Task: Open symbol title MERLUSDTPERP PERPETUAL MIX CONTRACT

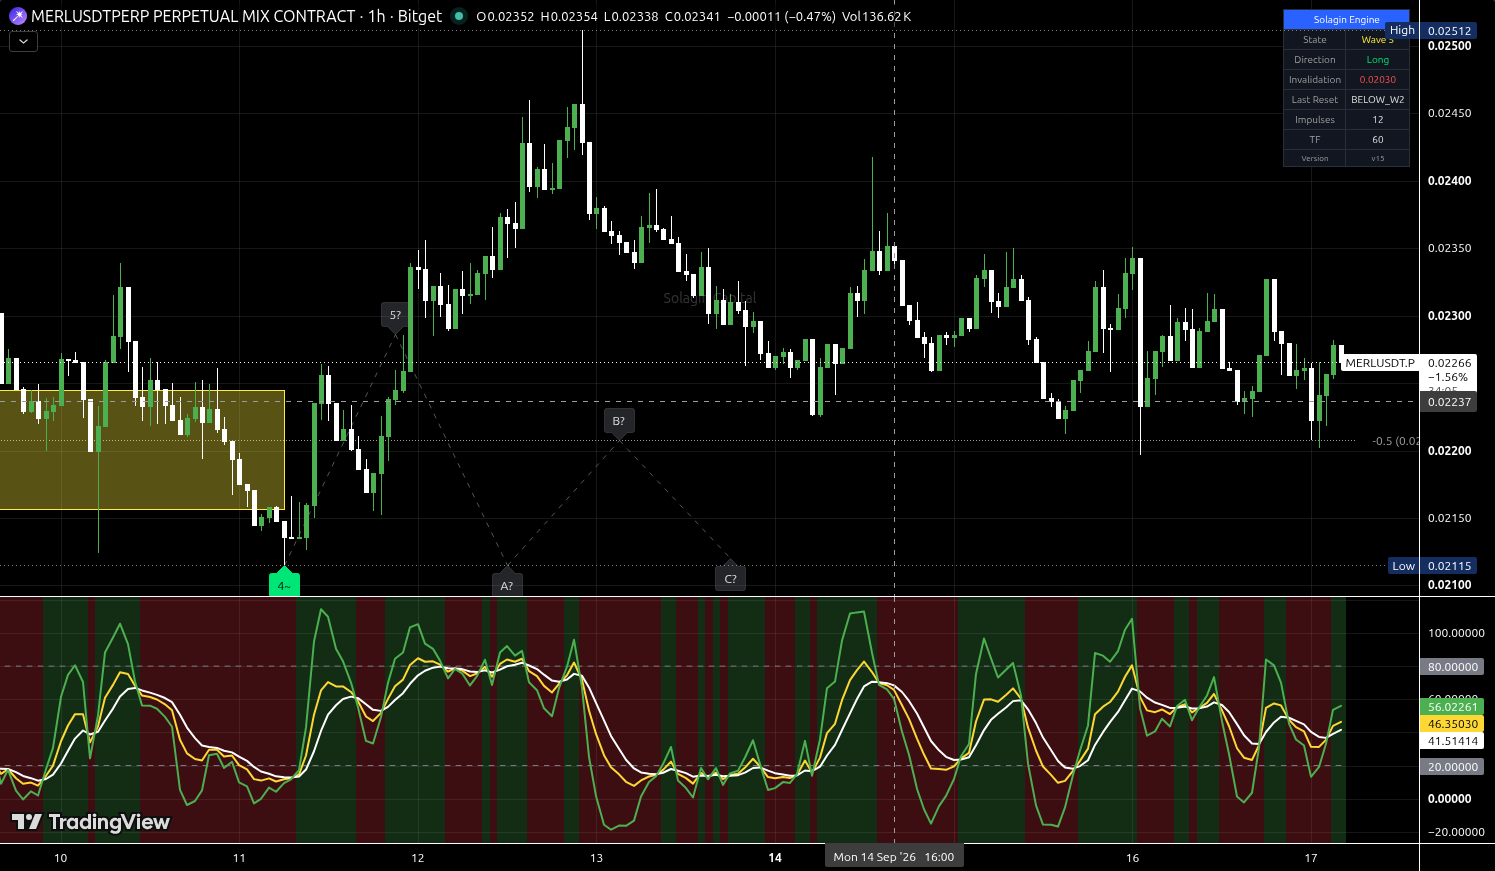Action: [193, 16]
